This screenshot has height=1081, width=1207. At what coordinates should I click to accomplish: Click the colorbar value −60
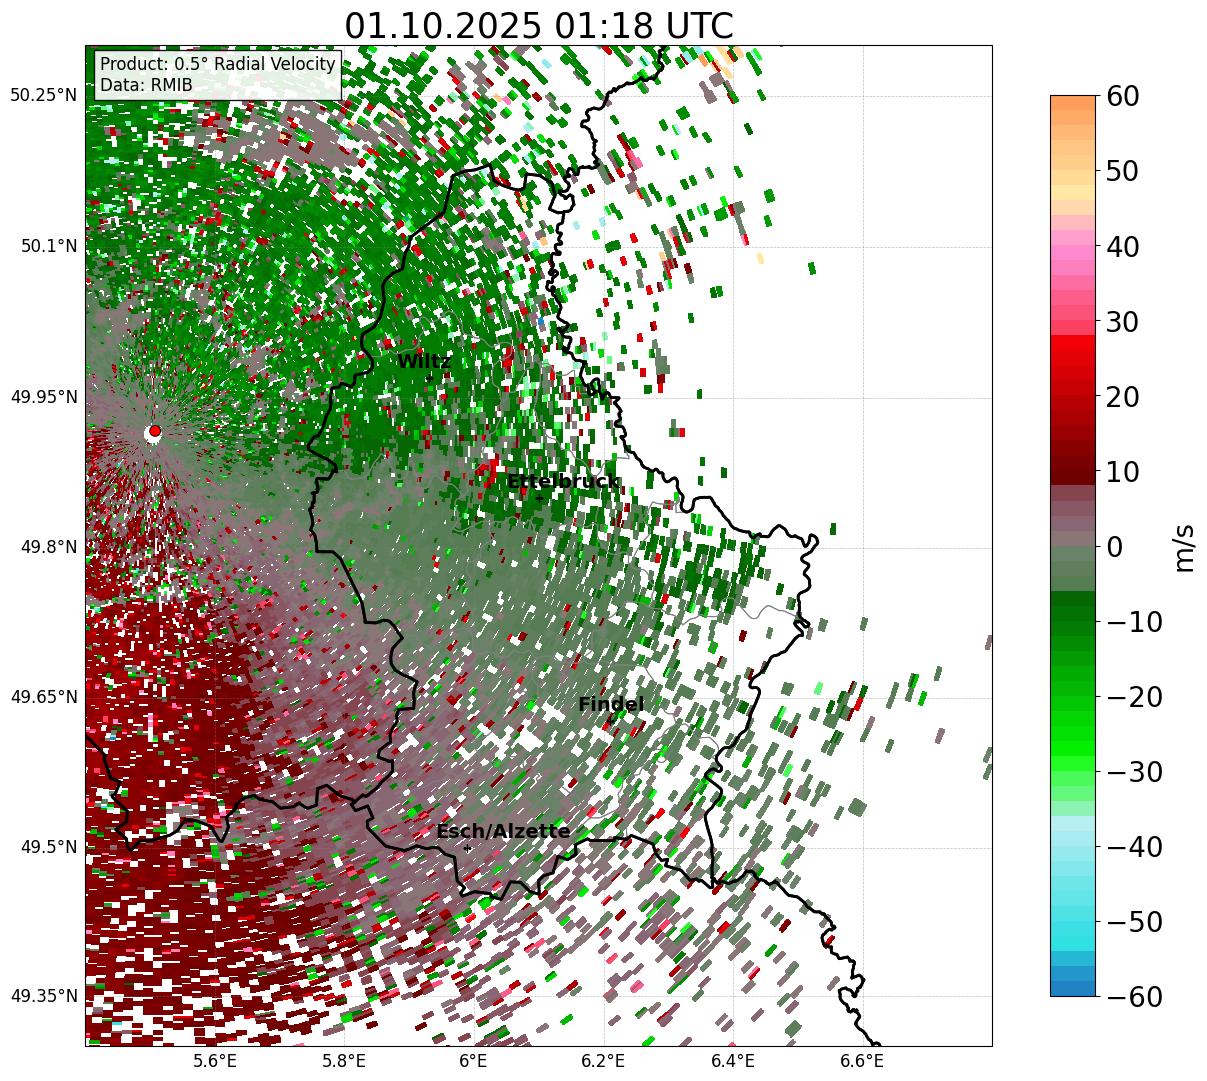coord(1133,996)
